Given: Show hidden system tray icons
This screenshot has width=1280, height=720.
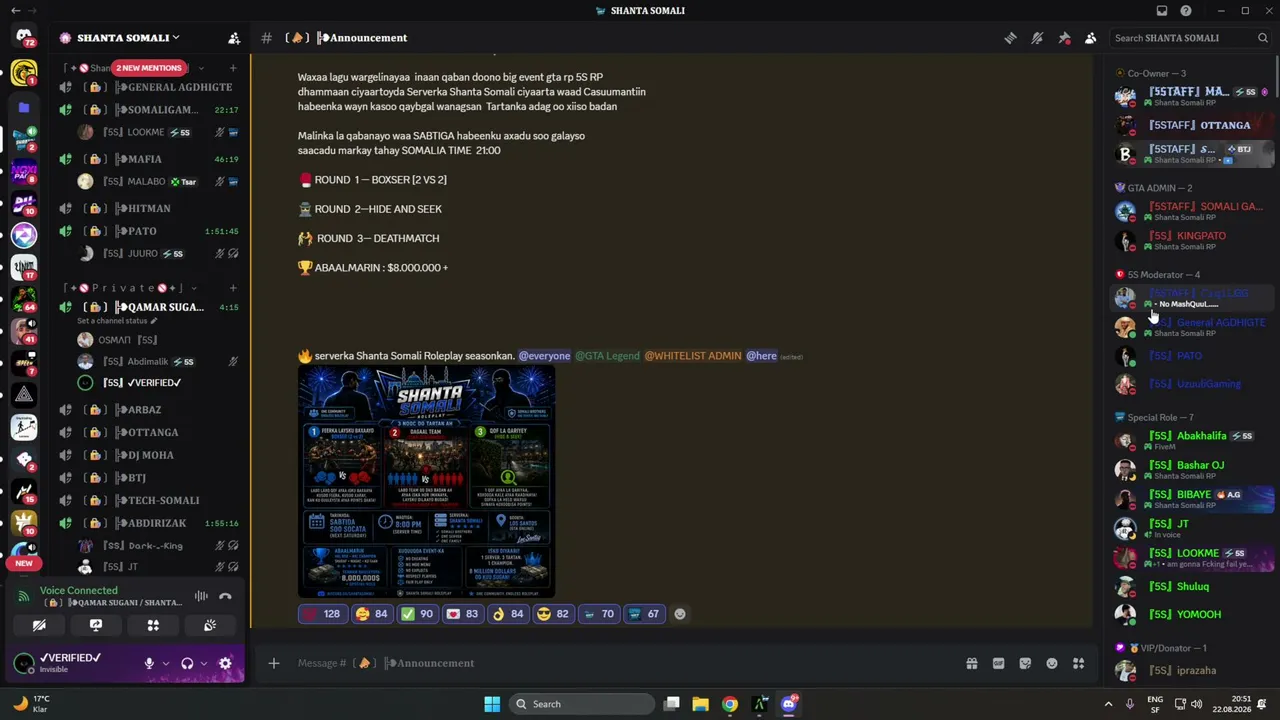Looking at the screenshot, I should tap(1108, 704).
